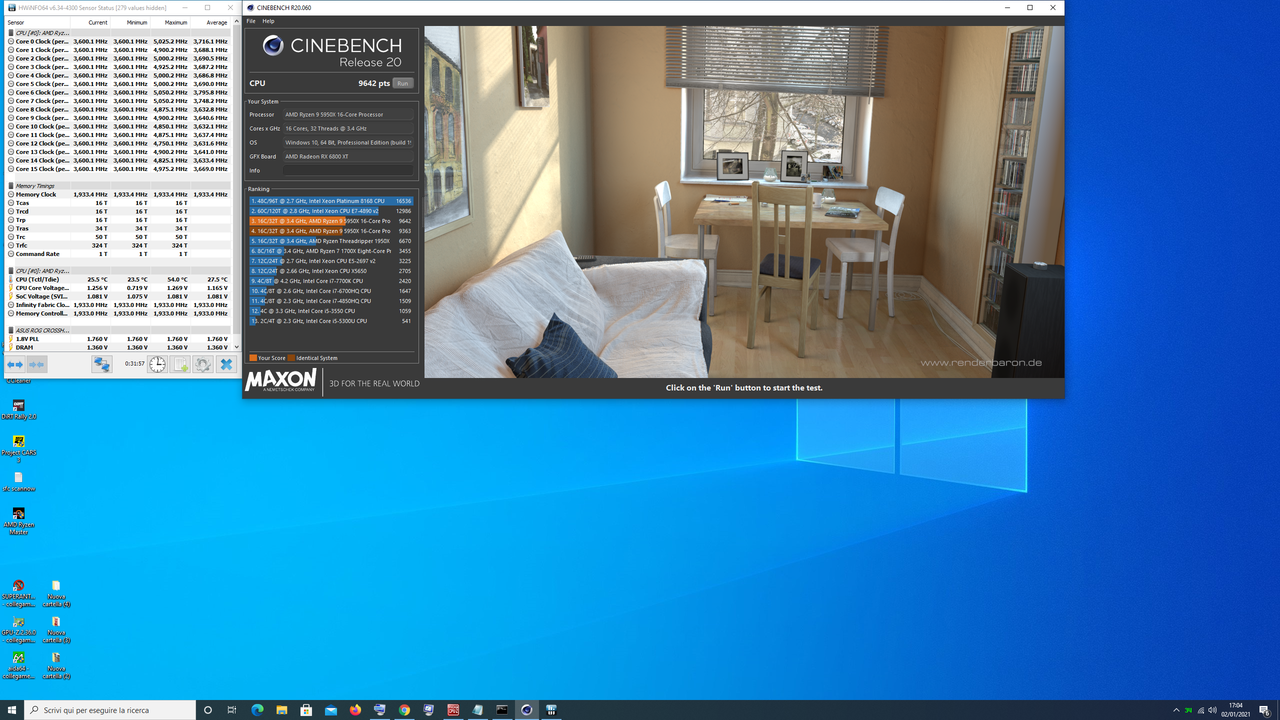Start sensor logging with the report icon
Image resolution: width=1280 pixels, height=720 pixels.
(x=180, y=364)
